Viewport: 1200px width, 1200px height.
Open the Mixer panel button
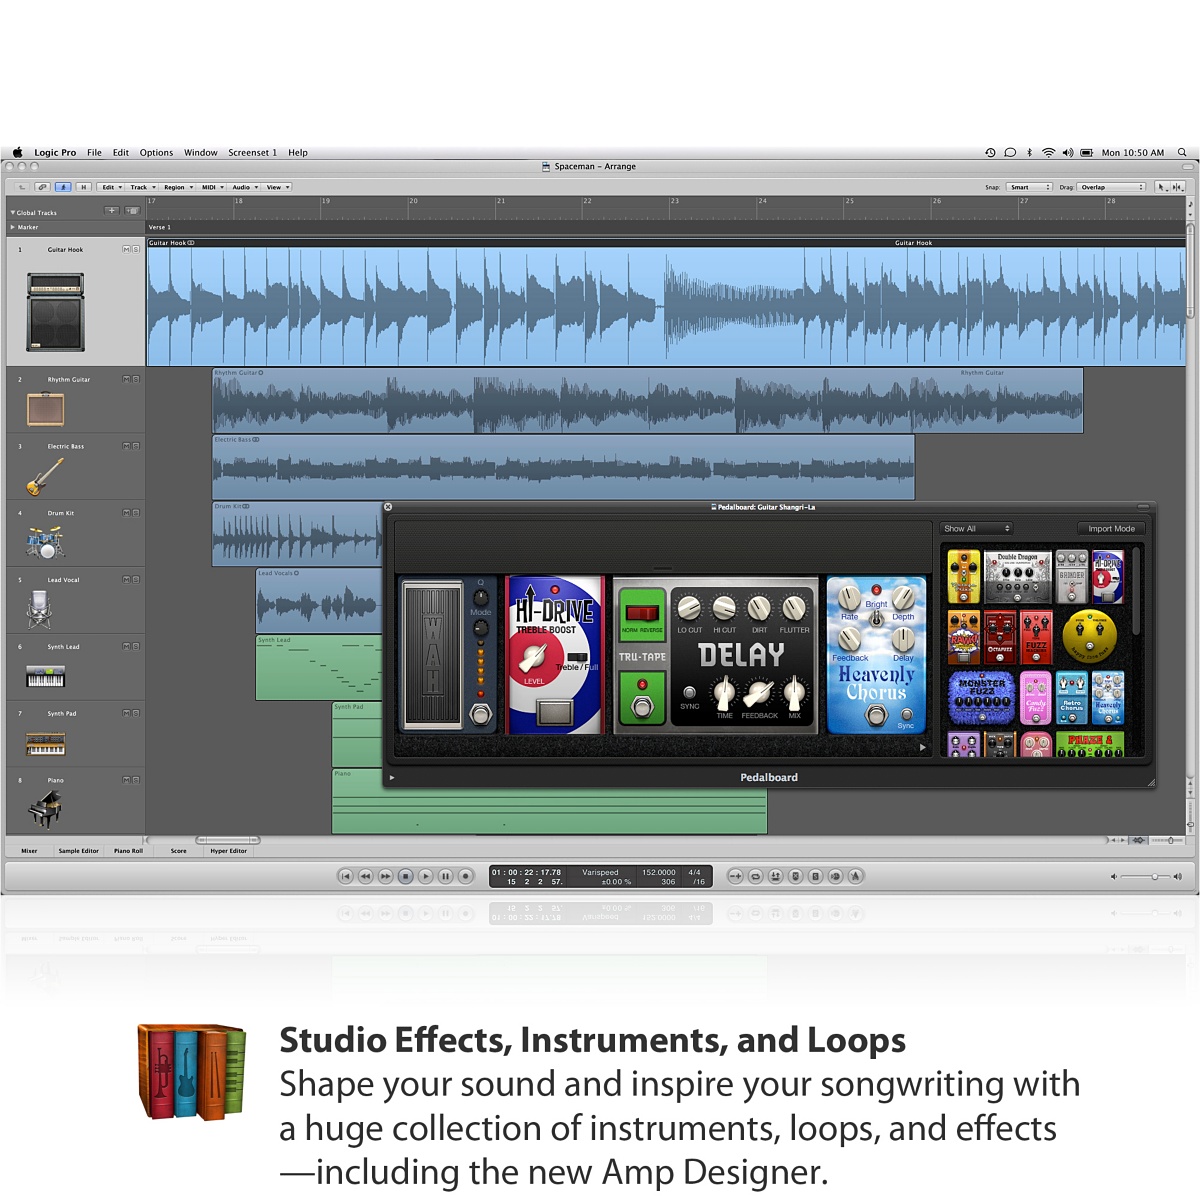click(x=29, y=851)
